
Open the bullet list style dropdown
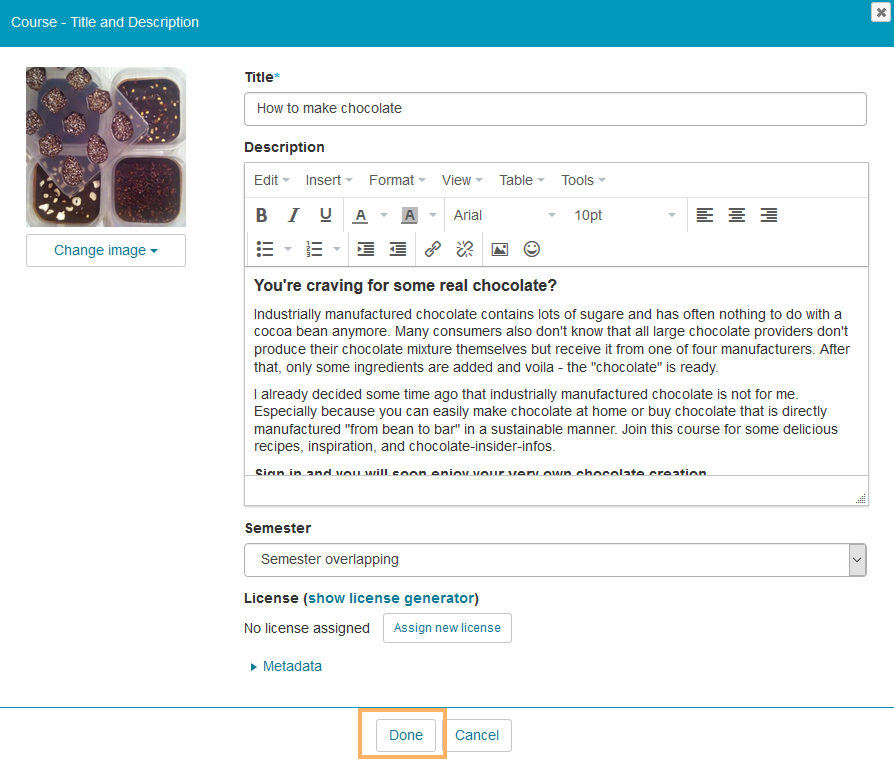[288, 249]
